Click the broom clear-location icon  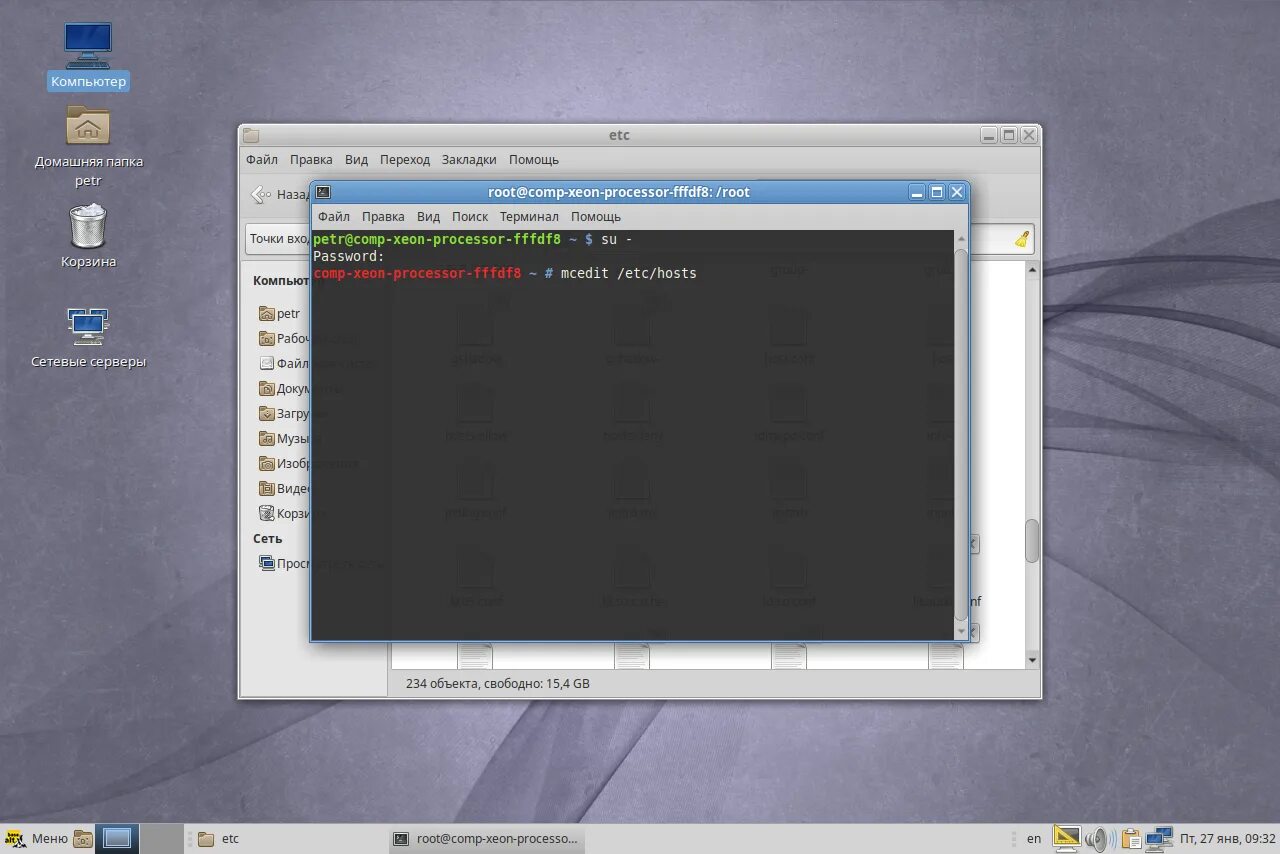(x=1021, y=239)
